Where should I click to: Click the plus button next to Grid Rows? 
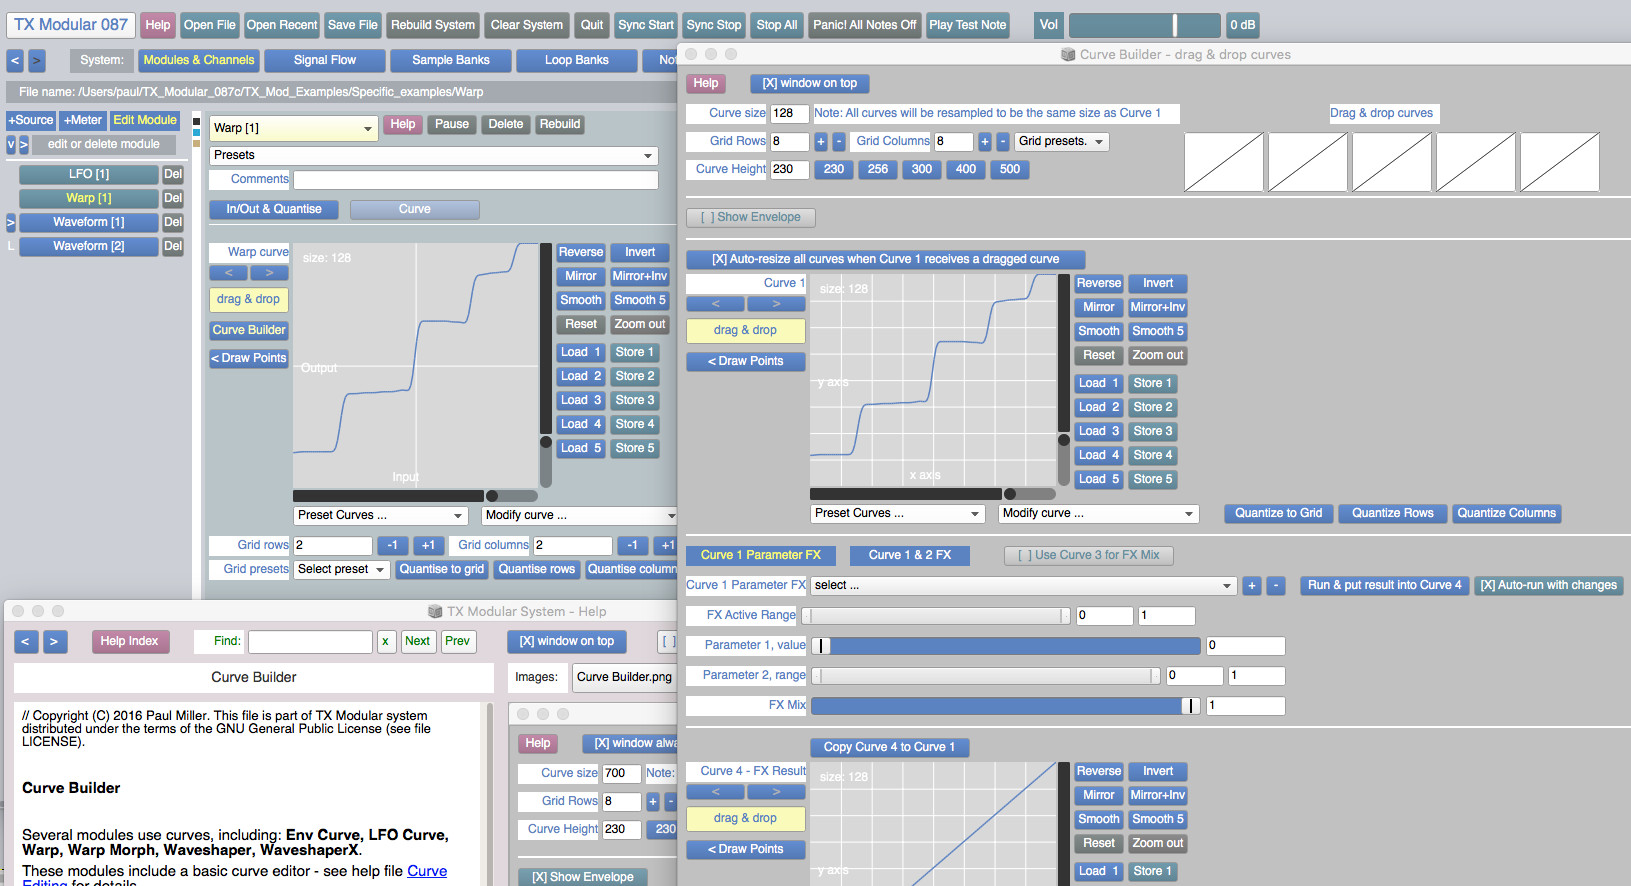pyautogui.click(x=820, y=142)
